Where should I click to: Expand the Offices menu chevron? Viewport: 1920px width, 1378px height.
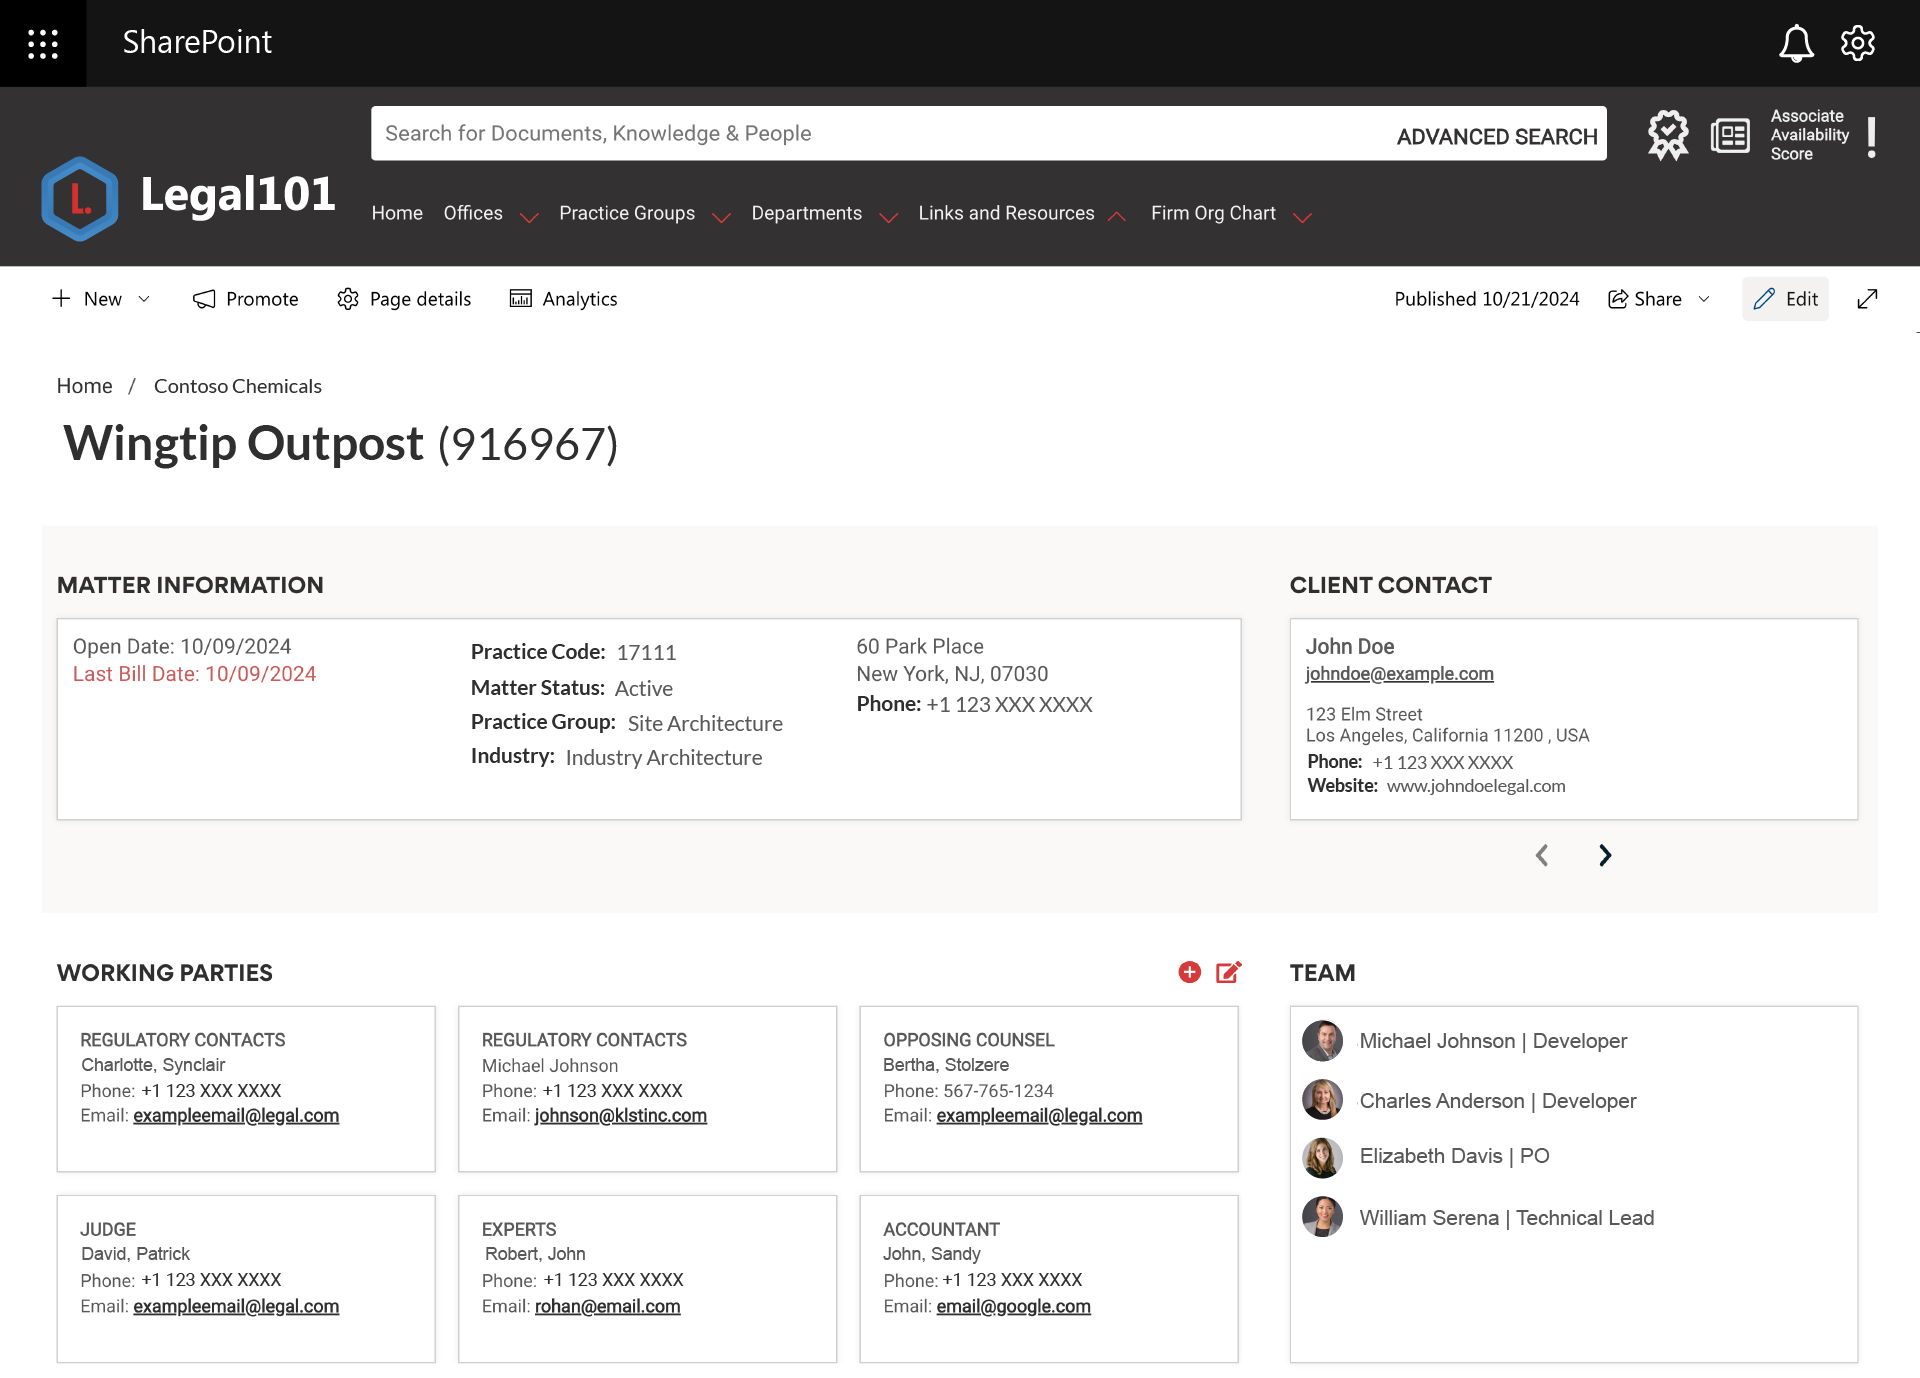click(x=529, y=217)
